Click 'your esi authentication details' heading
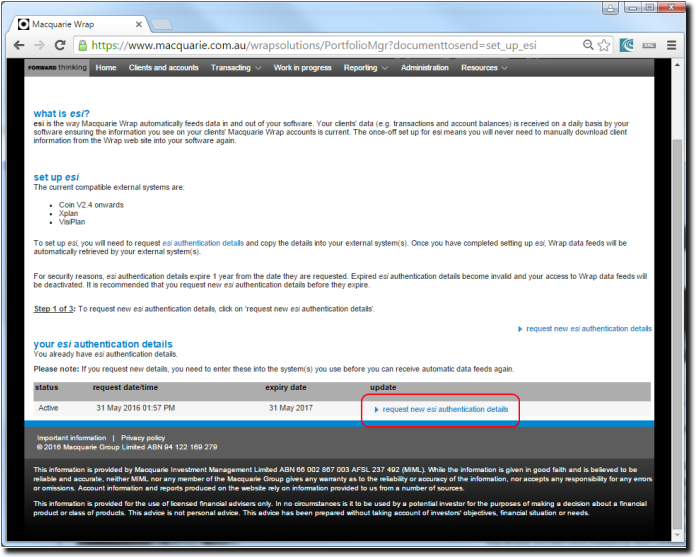Viewport: 696px width, 557px height. [103, 344]
